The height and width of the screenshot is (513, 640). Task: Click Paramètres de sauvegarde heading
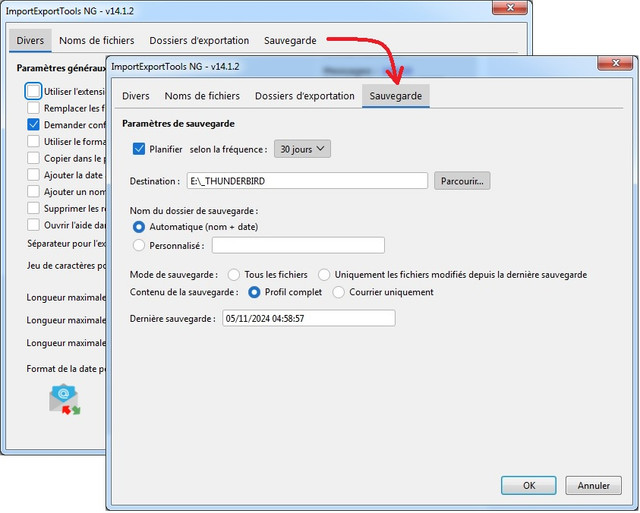click(178, 124)
